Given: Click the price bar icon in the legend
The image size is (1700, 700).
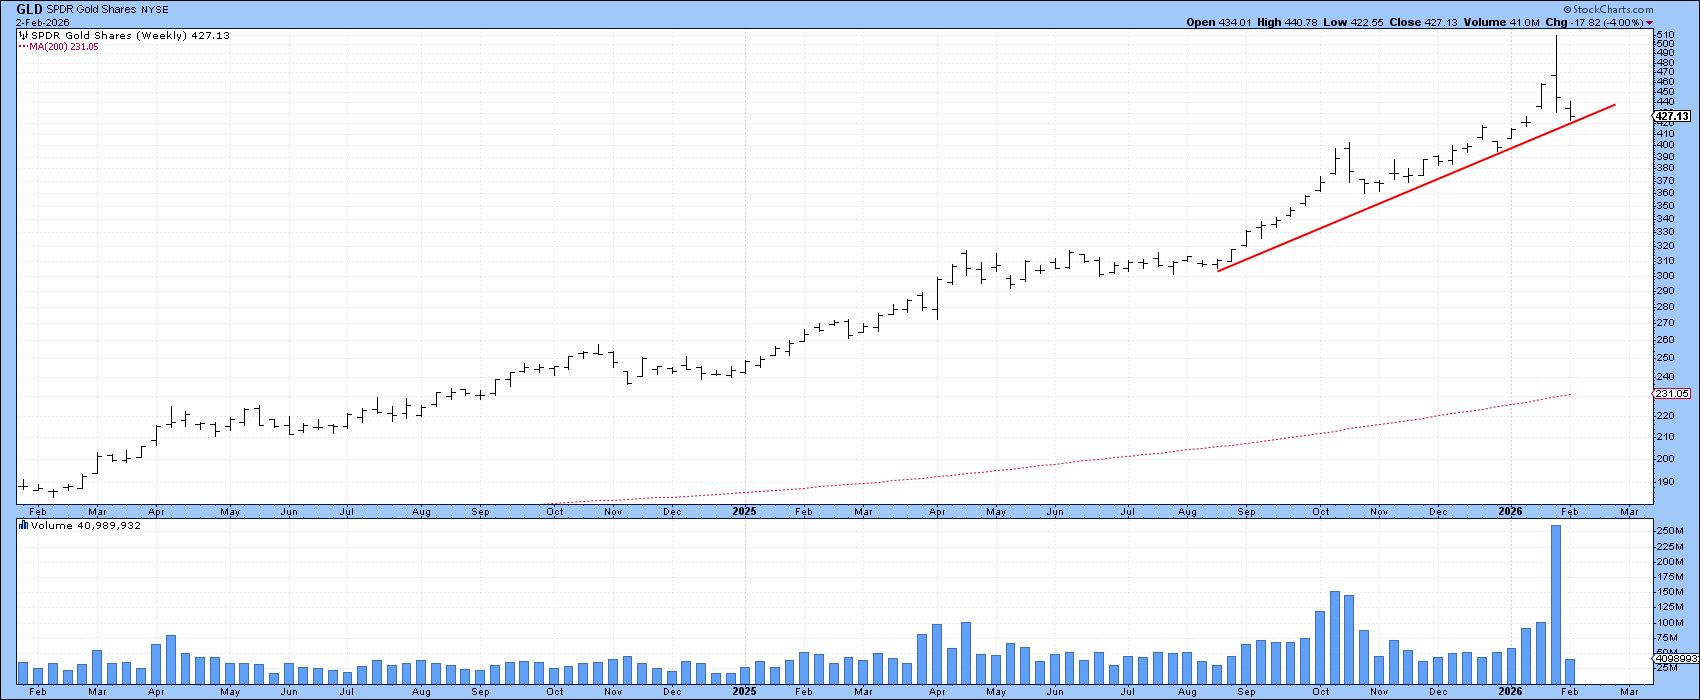Looking at the screenshot, I should point(23,35).
